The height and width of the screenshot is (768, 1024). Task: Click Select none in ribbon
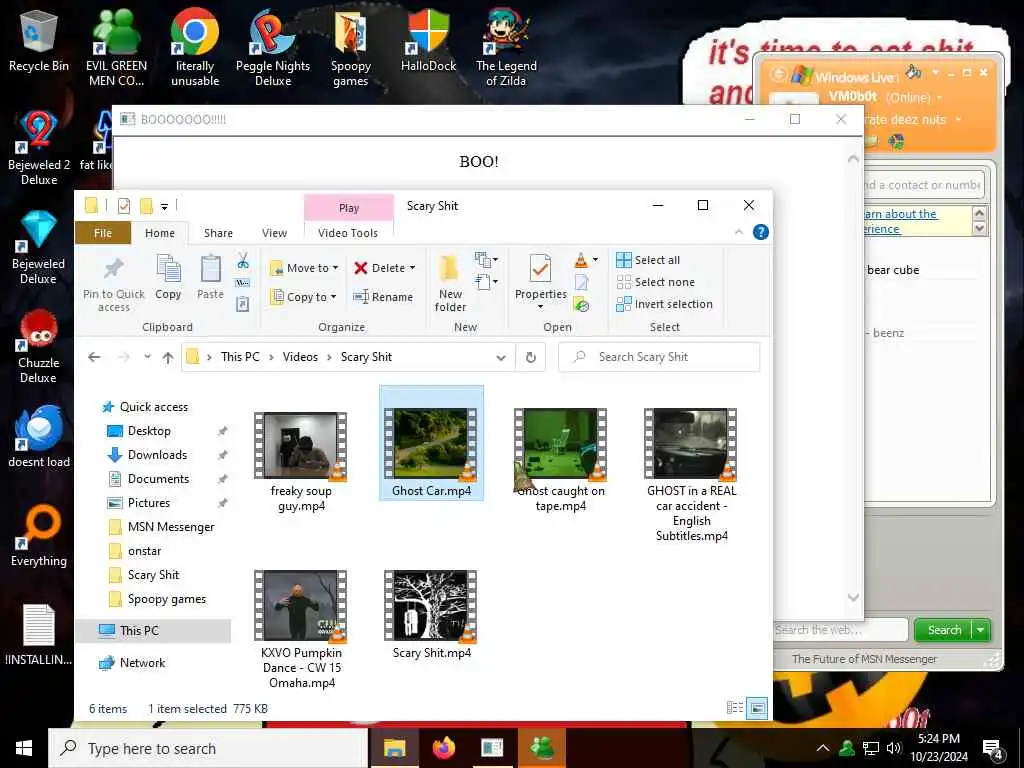[x=656, y=282]
